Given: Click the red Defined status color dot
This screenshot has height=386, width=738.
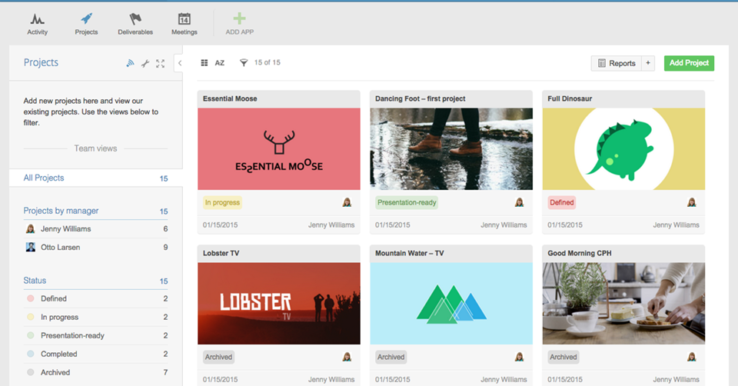Looking at the screenshot, I should [x=31, y=298].
